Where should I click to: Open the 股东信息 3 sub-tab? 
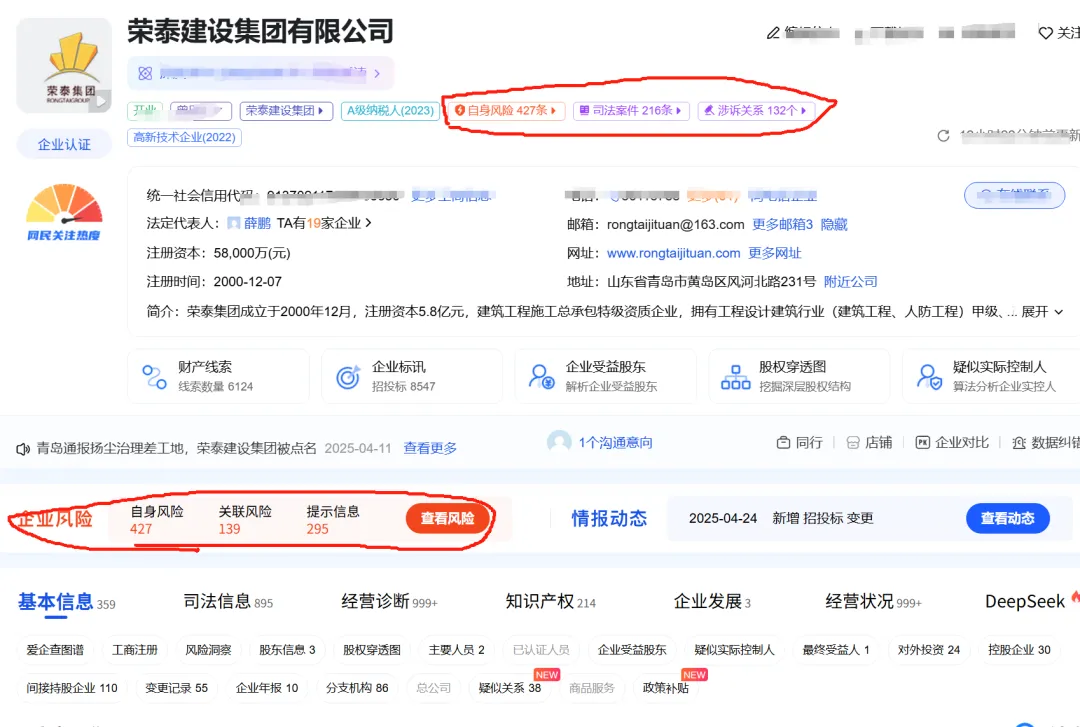coord(287,650)
